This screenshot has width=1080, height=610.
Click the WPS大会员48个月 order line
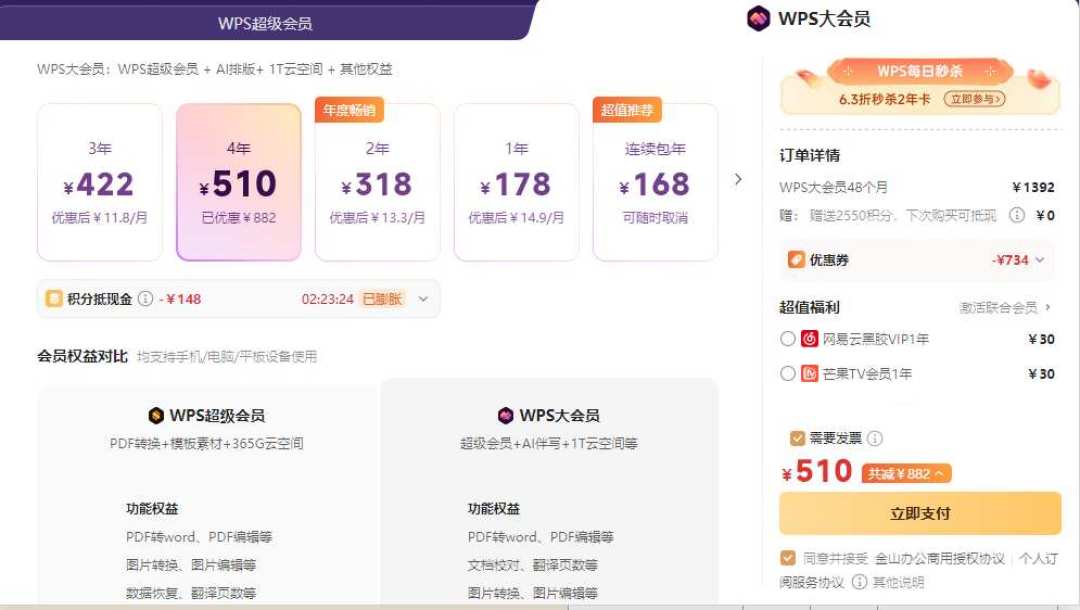916,187
